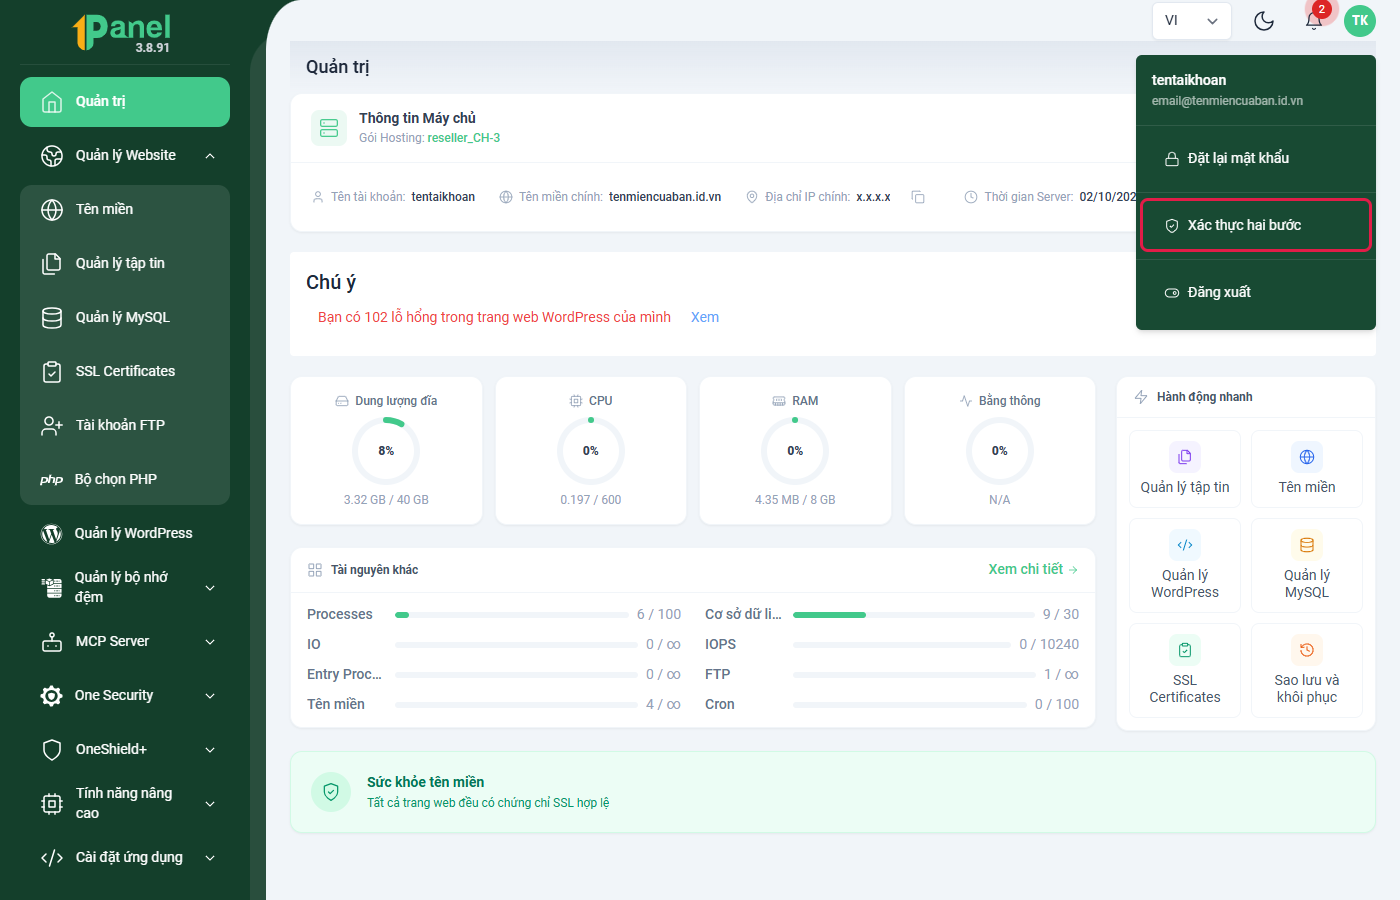Open the Quản lý MySQL quick action tile

click(1307, 565)
